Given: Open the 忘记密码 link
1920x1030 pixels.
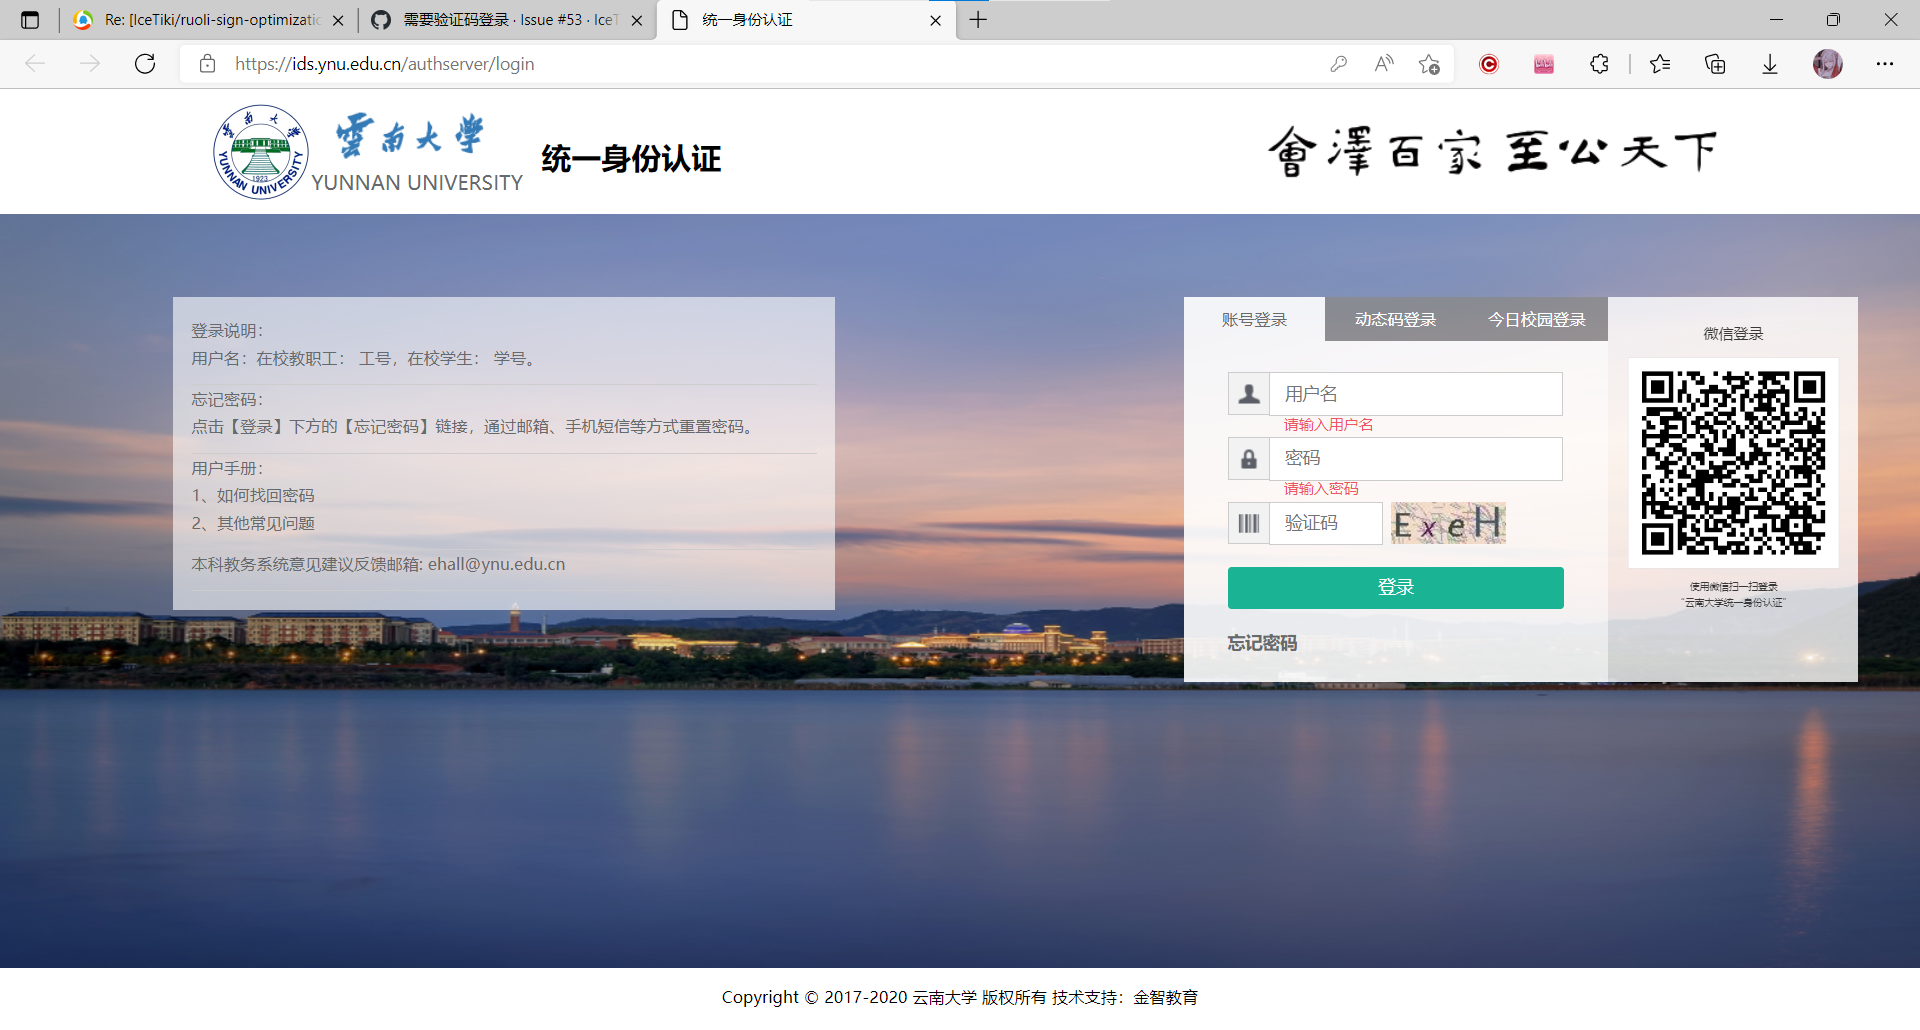Looking at the screenshot, I should 1262,643.
